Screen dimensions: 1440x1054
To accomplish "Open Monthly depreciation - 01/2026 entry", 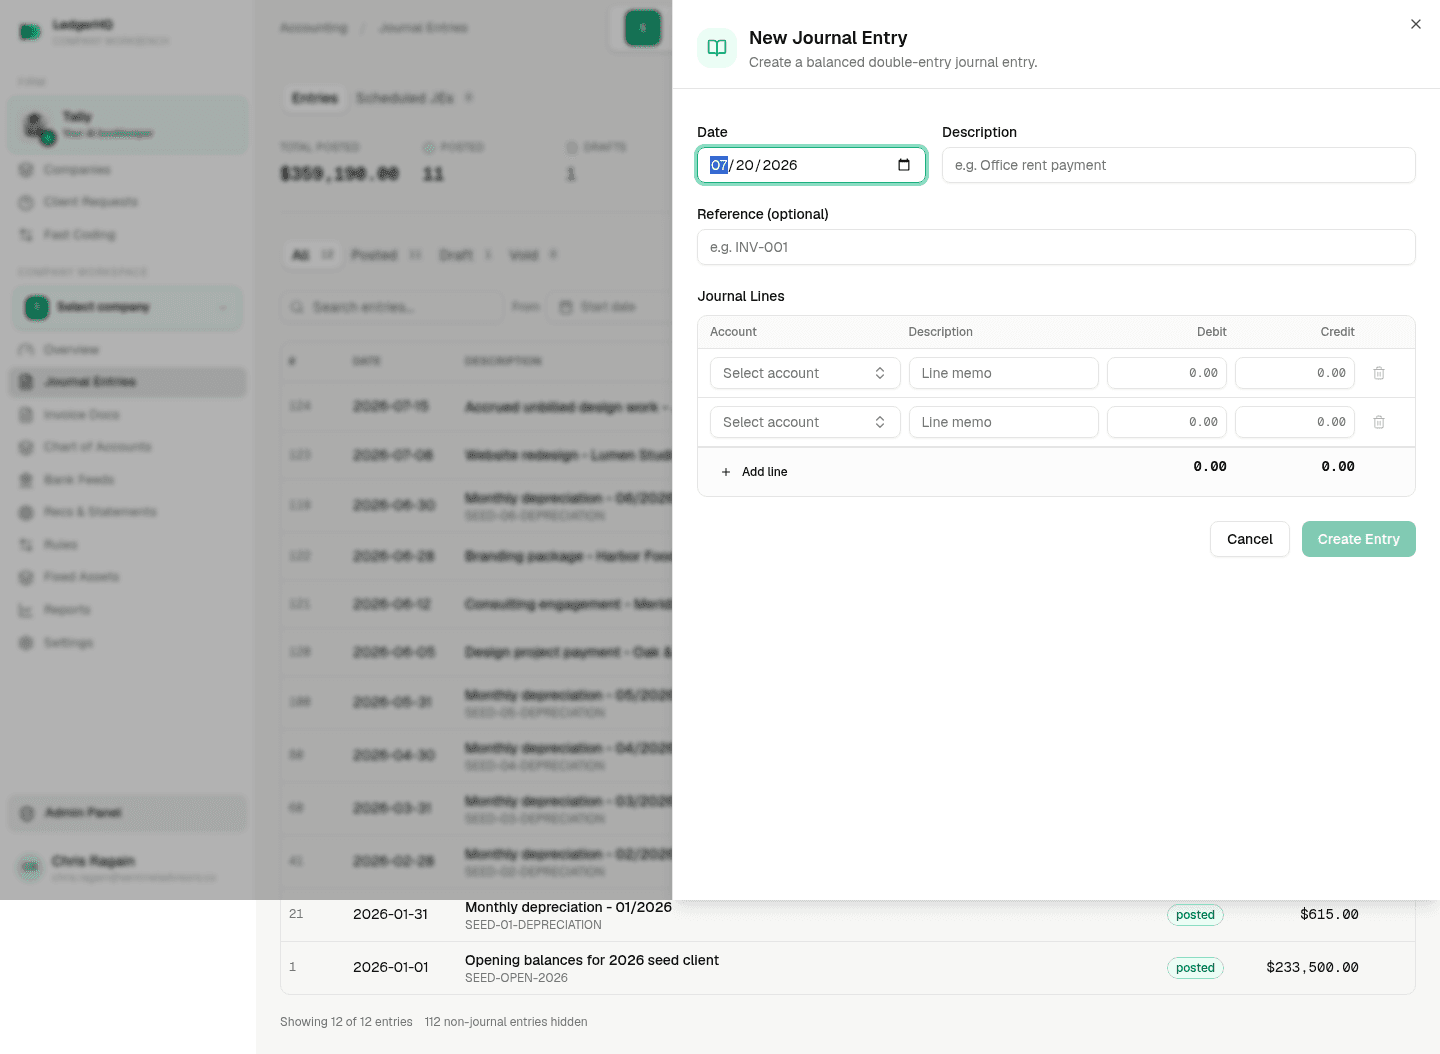I will tap(568, 907).
